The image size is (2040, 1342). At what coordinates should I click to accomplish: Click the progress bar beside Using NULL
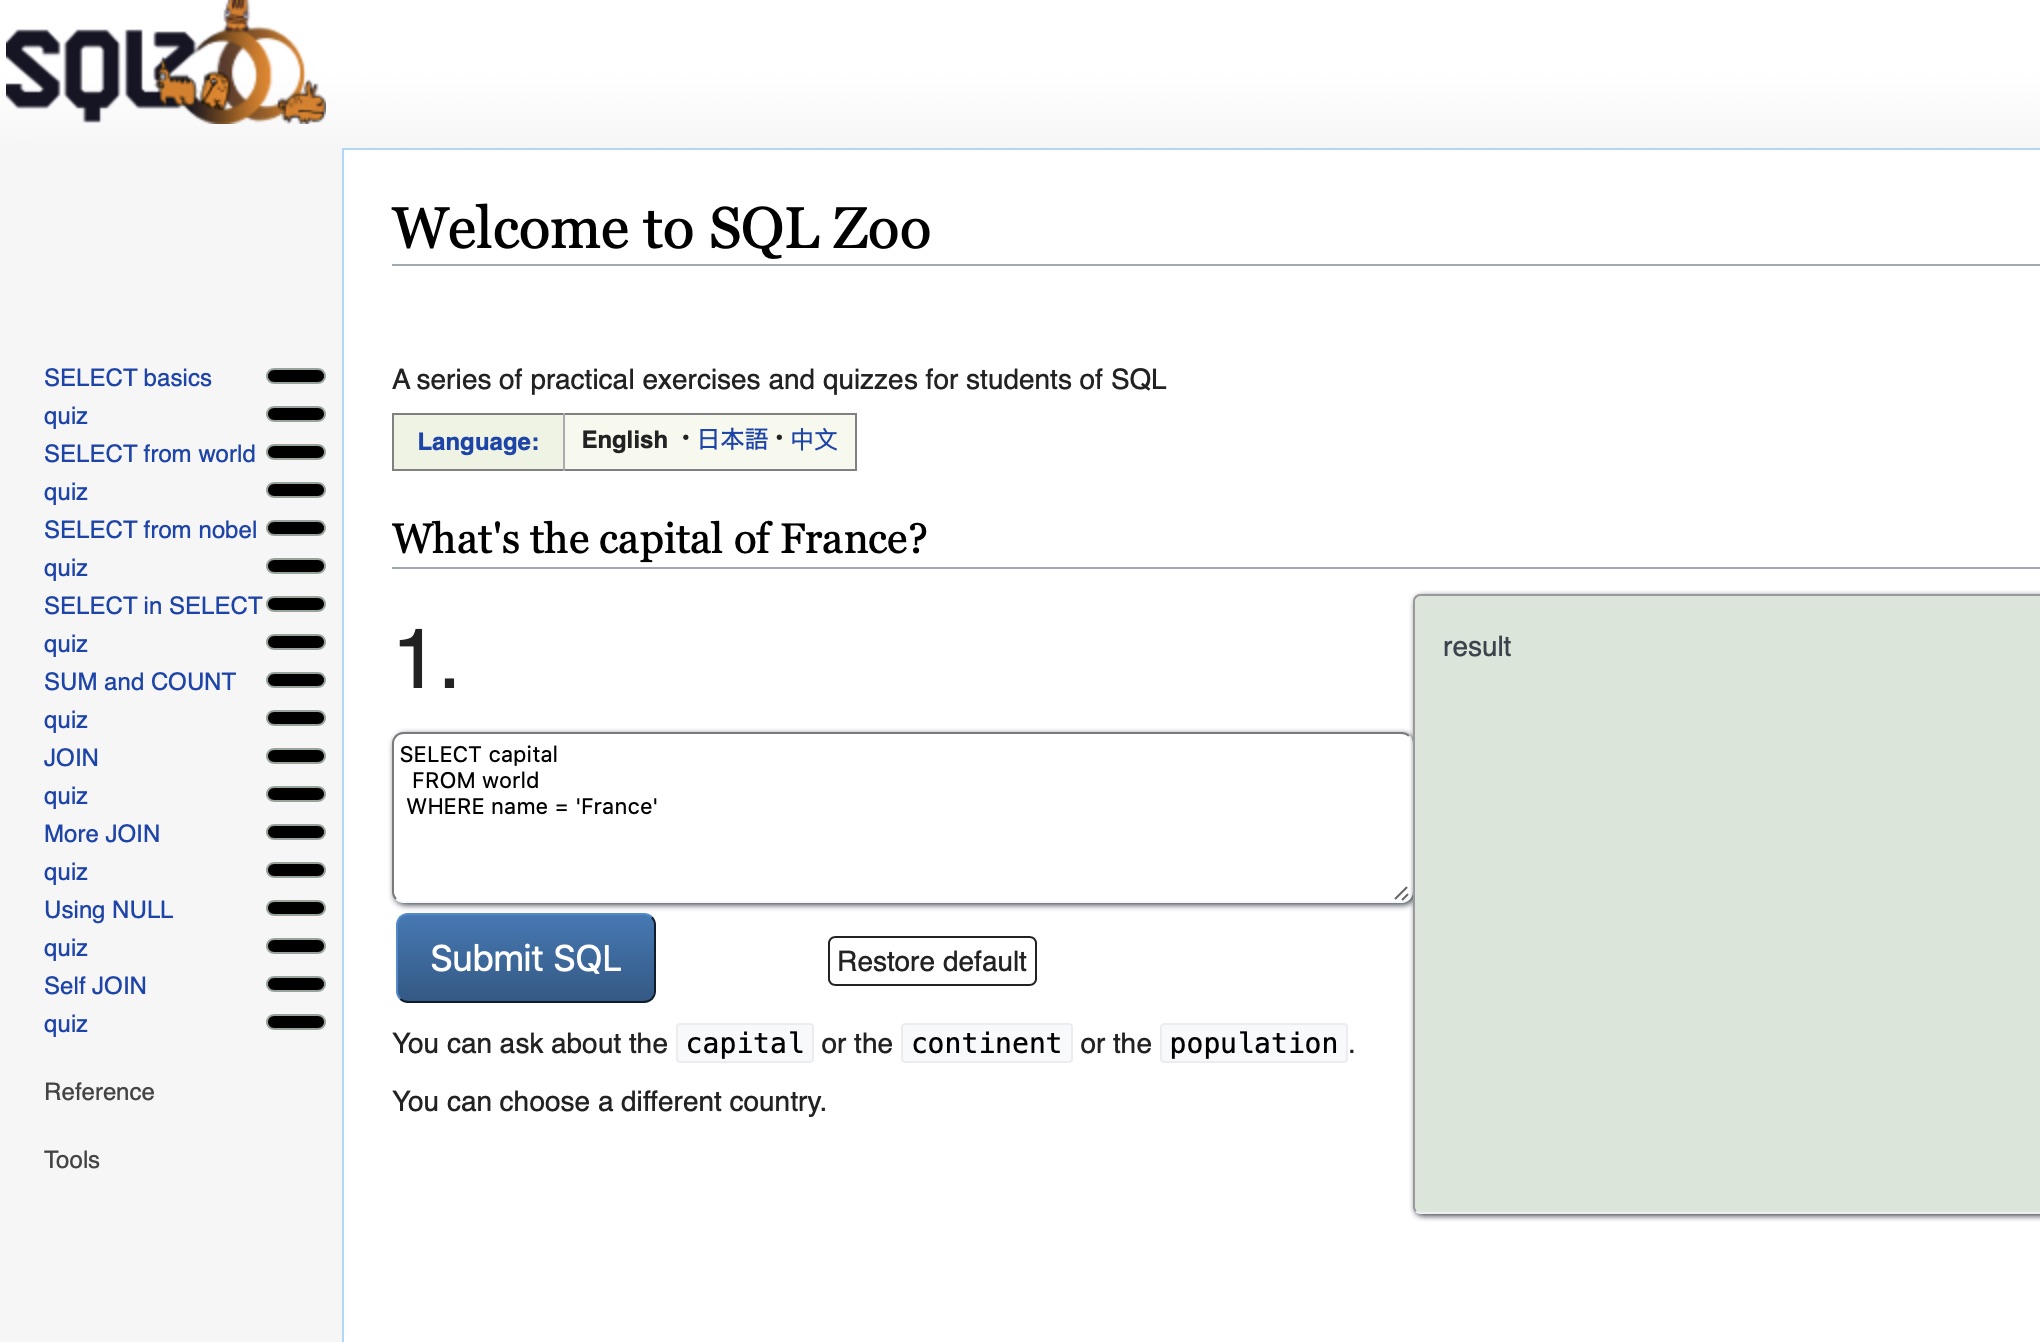pyautogui.click(x=295, y=908)
